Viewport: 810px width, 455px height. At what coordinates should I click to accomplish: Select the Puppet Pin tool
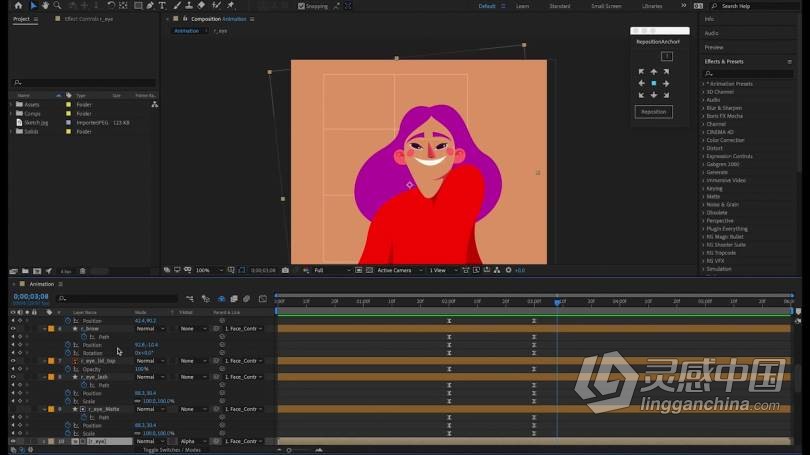point(230,6)
